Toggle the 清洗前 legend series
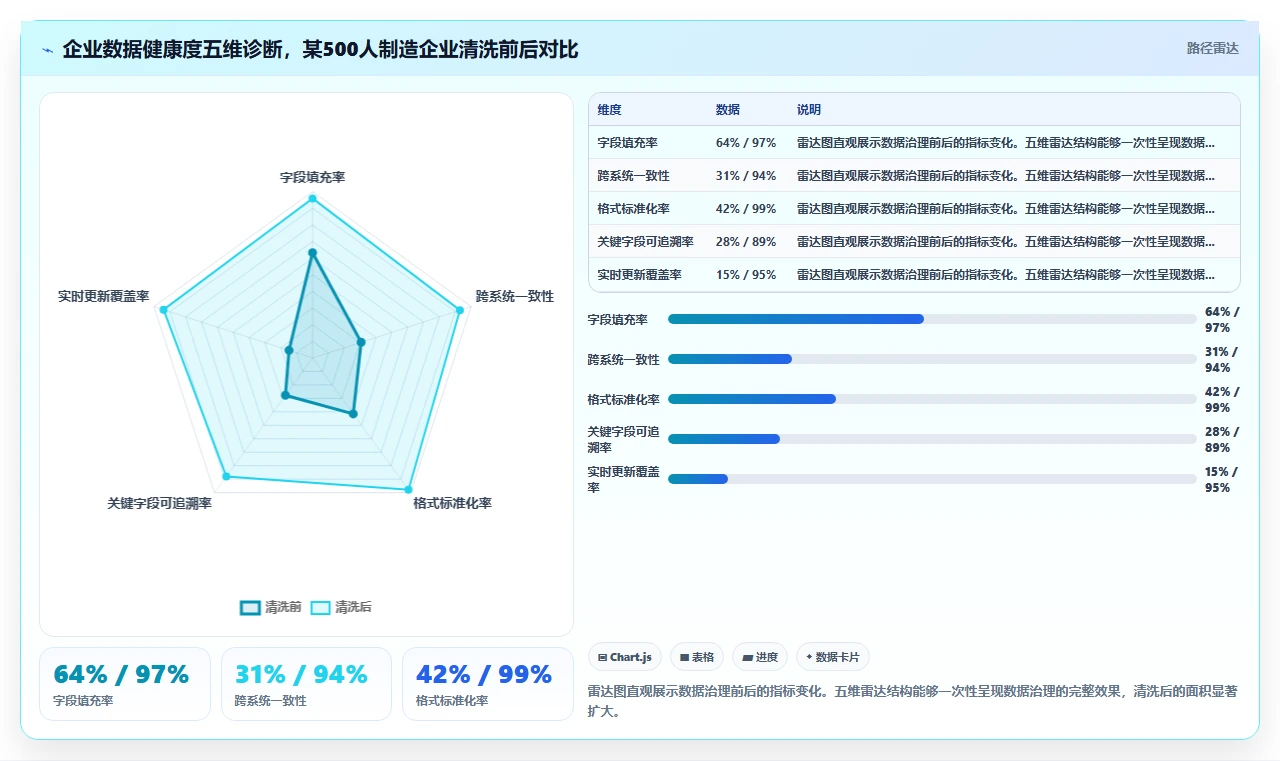Viewport: 1280px width, 761px height. point(271,607)
